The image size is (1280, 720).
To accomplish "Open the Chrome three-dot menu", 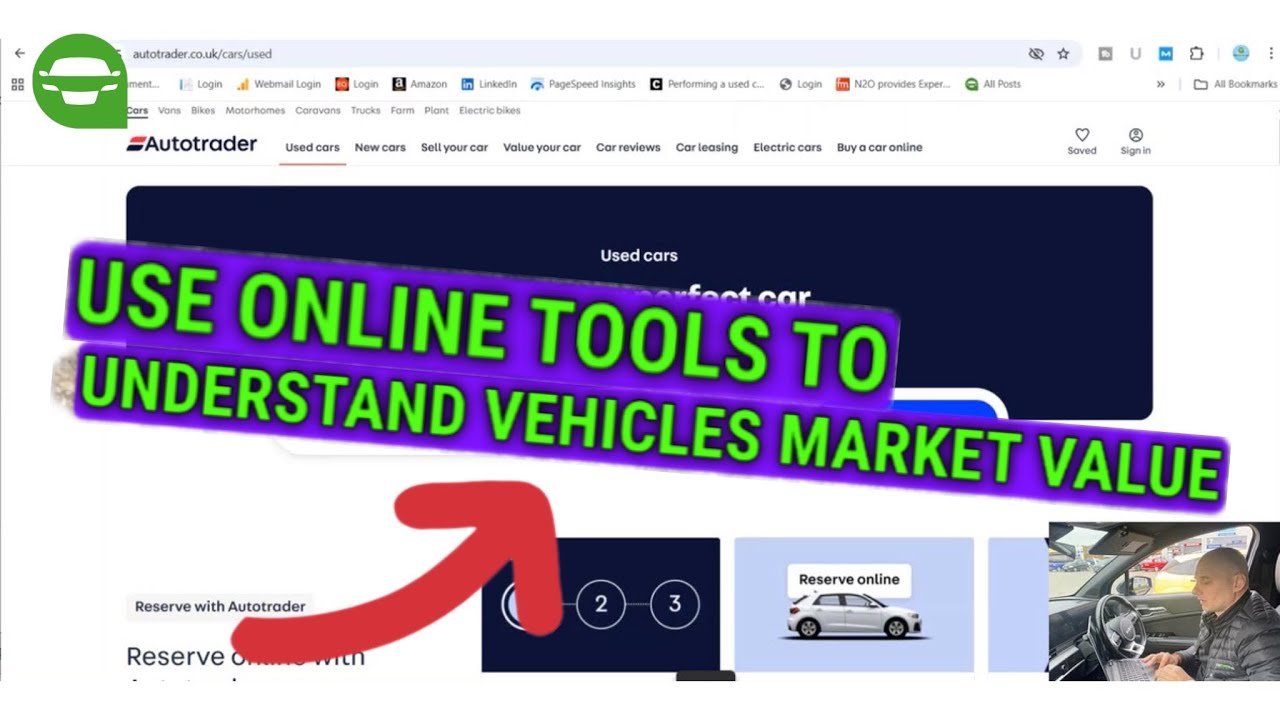I will (1270, 54).
